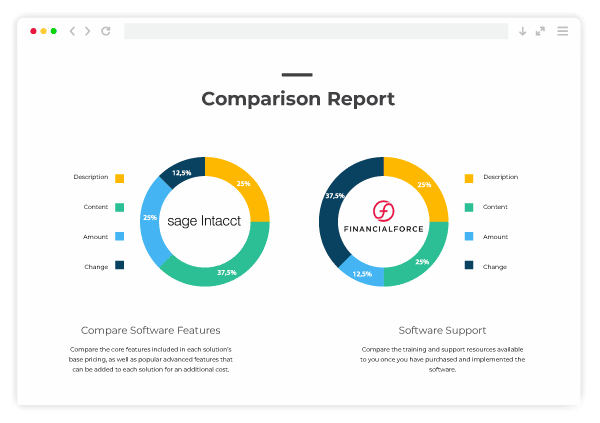
Task: Select FinancialForce Change navy legend swatch
Action: pos(469,265)
